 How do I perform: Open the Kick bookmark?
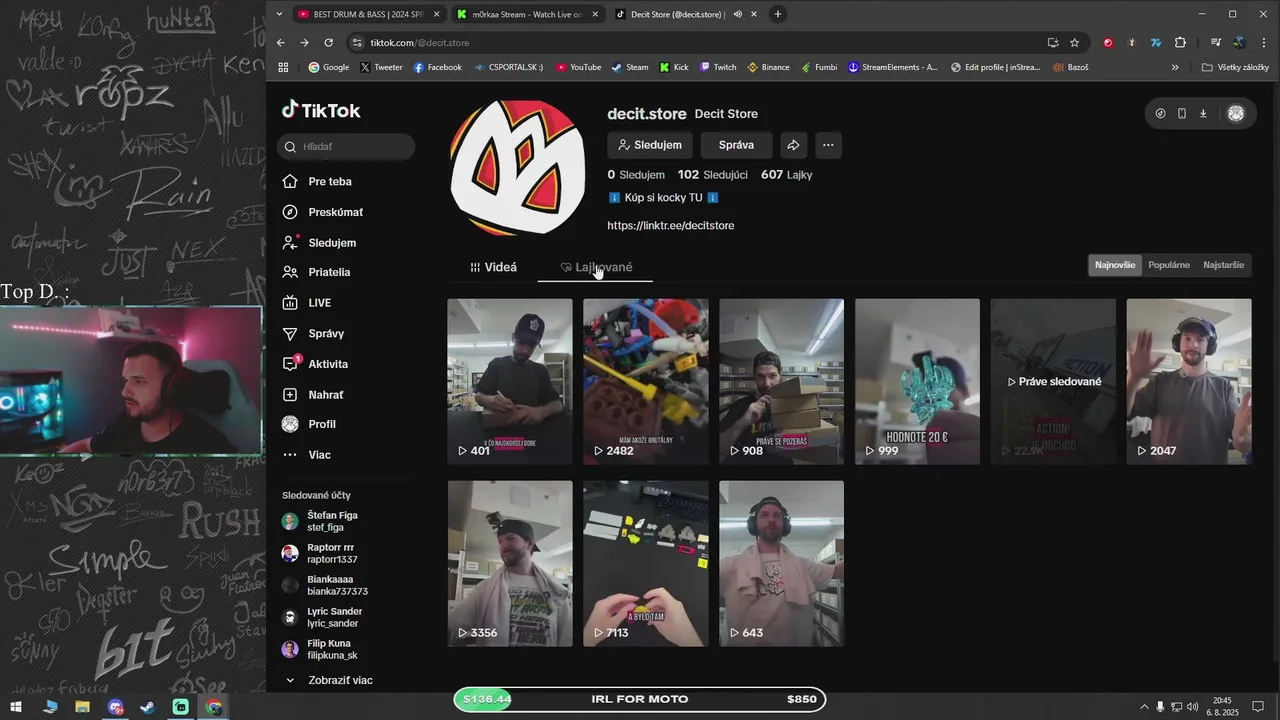coord(675,67)
